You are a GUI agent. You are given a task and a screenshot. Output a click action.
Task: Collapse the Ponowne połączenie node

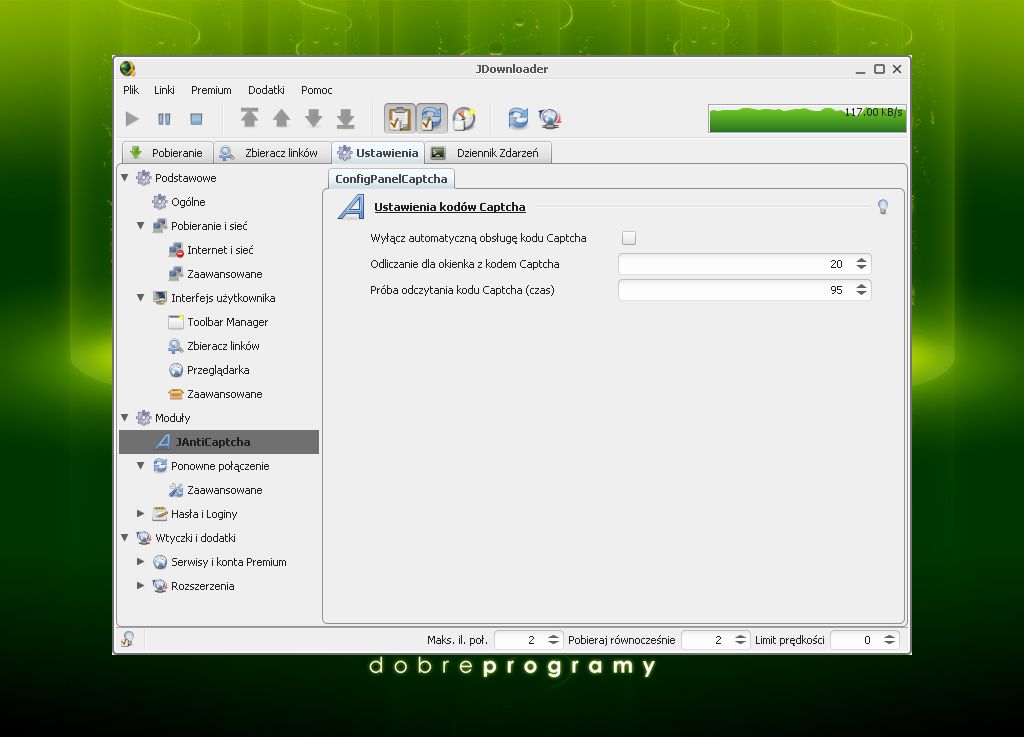(x=140, y=465)
